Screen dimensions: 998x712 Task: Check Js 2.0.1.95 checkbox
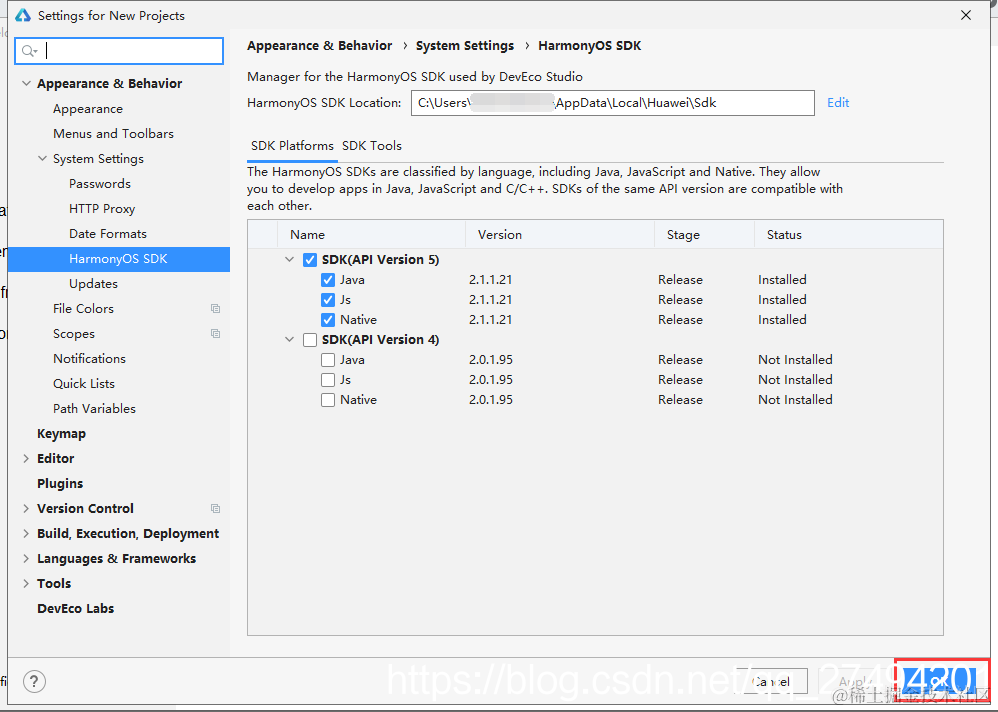tap(328, 380)
